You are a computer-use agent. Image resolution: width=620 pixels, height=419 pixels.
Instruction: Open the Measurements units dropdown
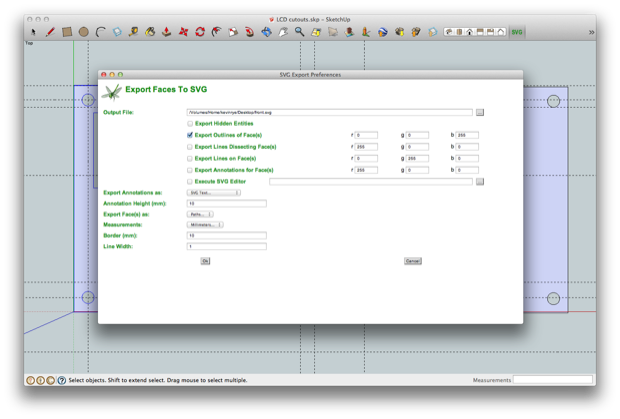point(205,225)
